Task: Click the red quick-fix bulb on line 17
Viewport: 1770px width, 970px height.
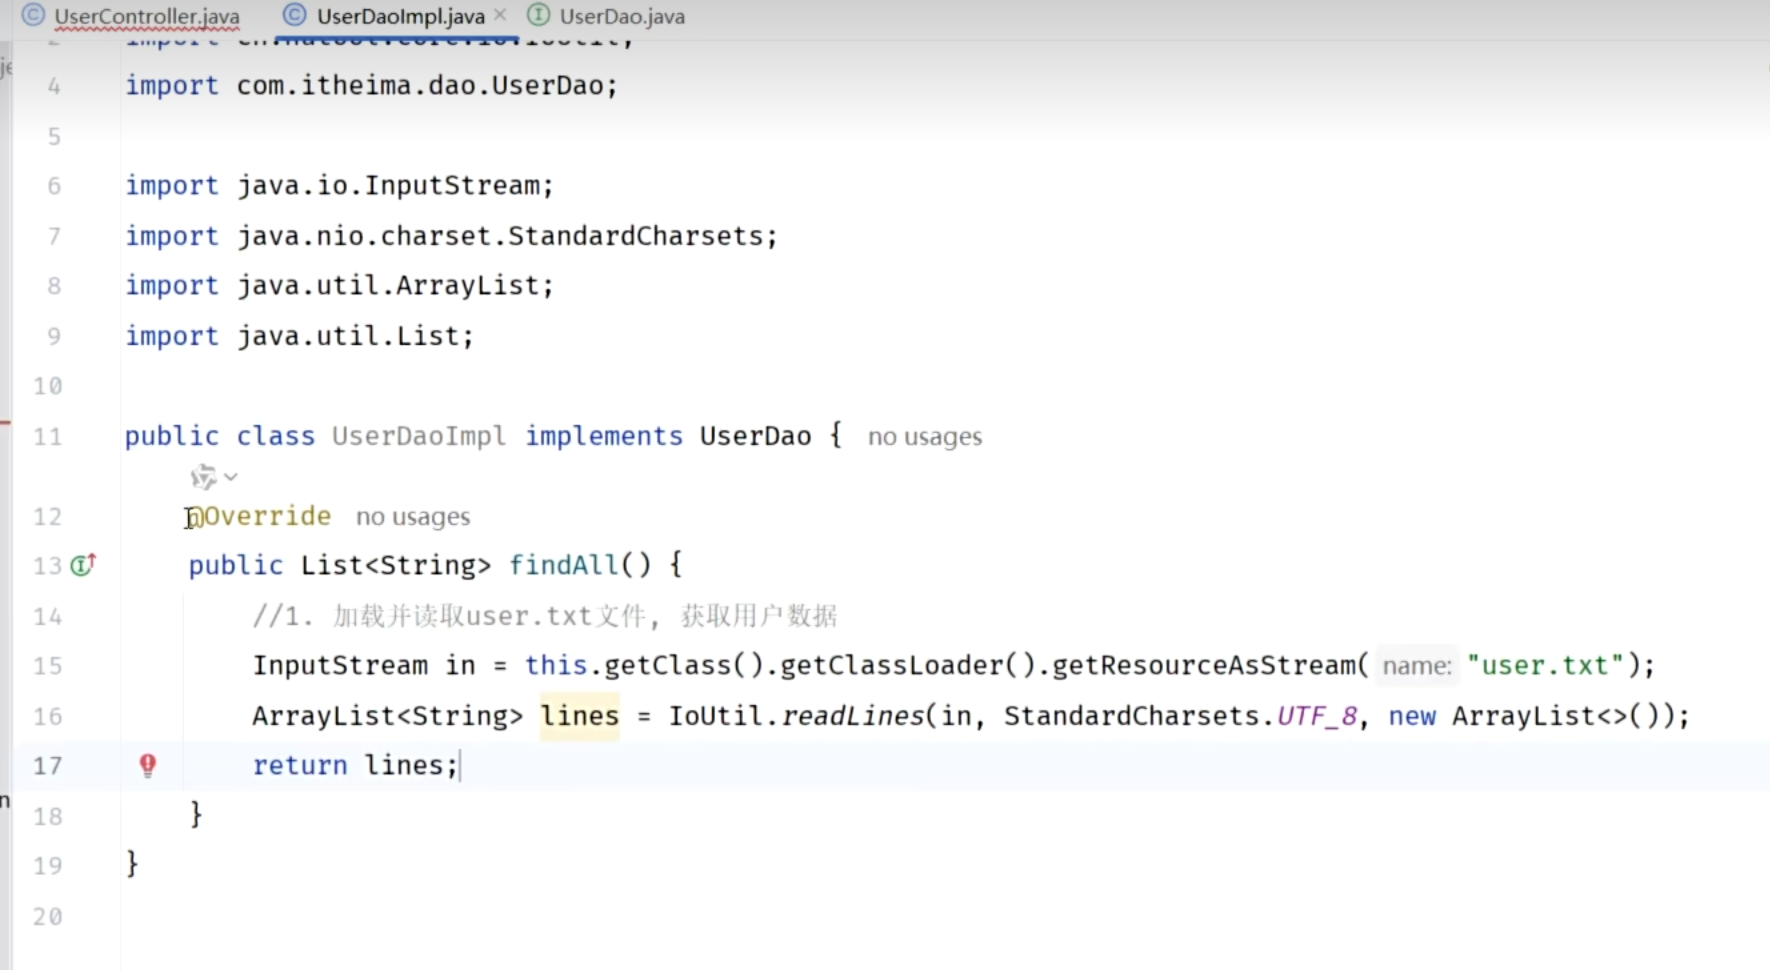Action: click(148, 766)
